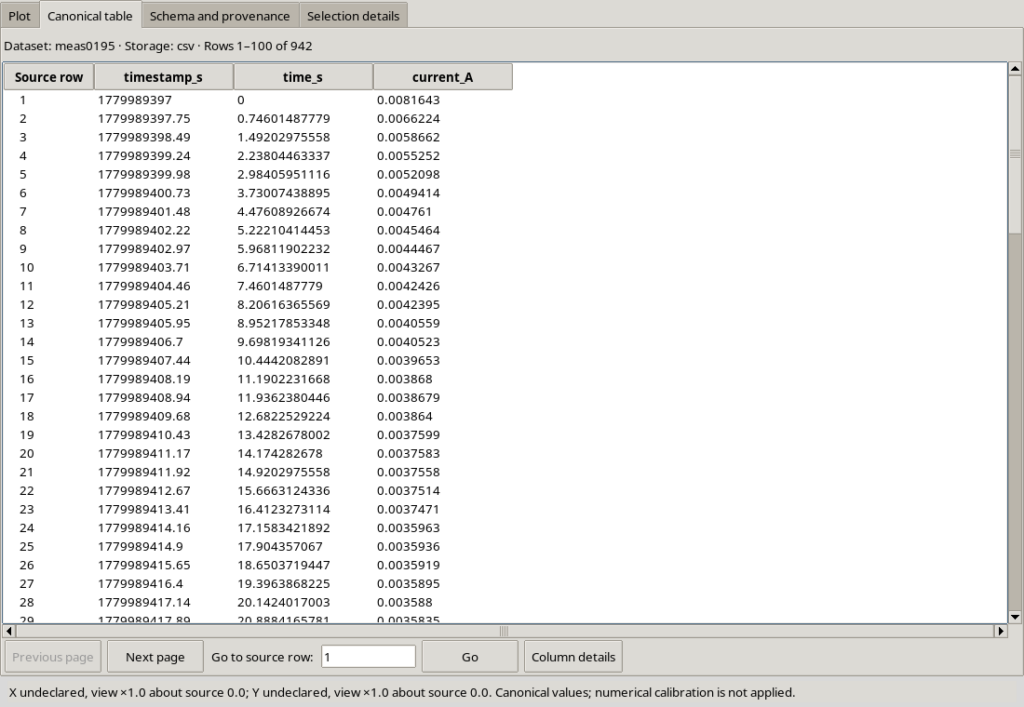Select current value 0.003864

pos(404,416)
